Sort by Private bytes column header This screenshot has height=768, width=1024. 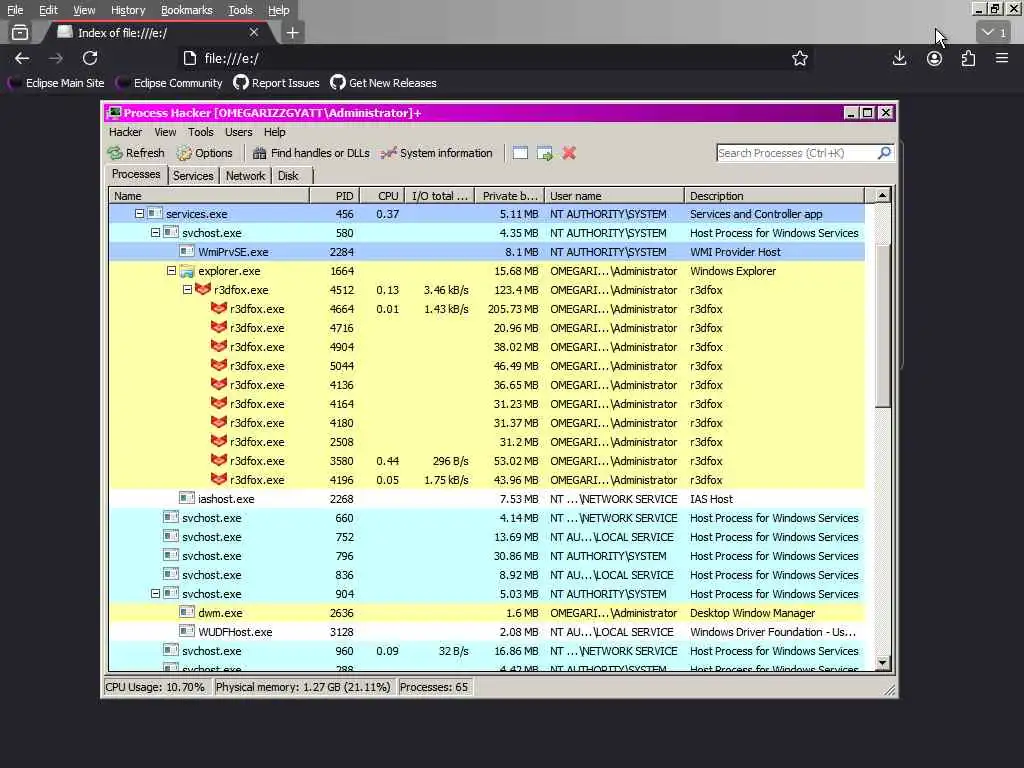click(509, 196)
